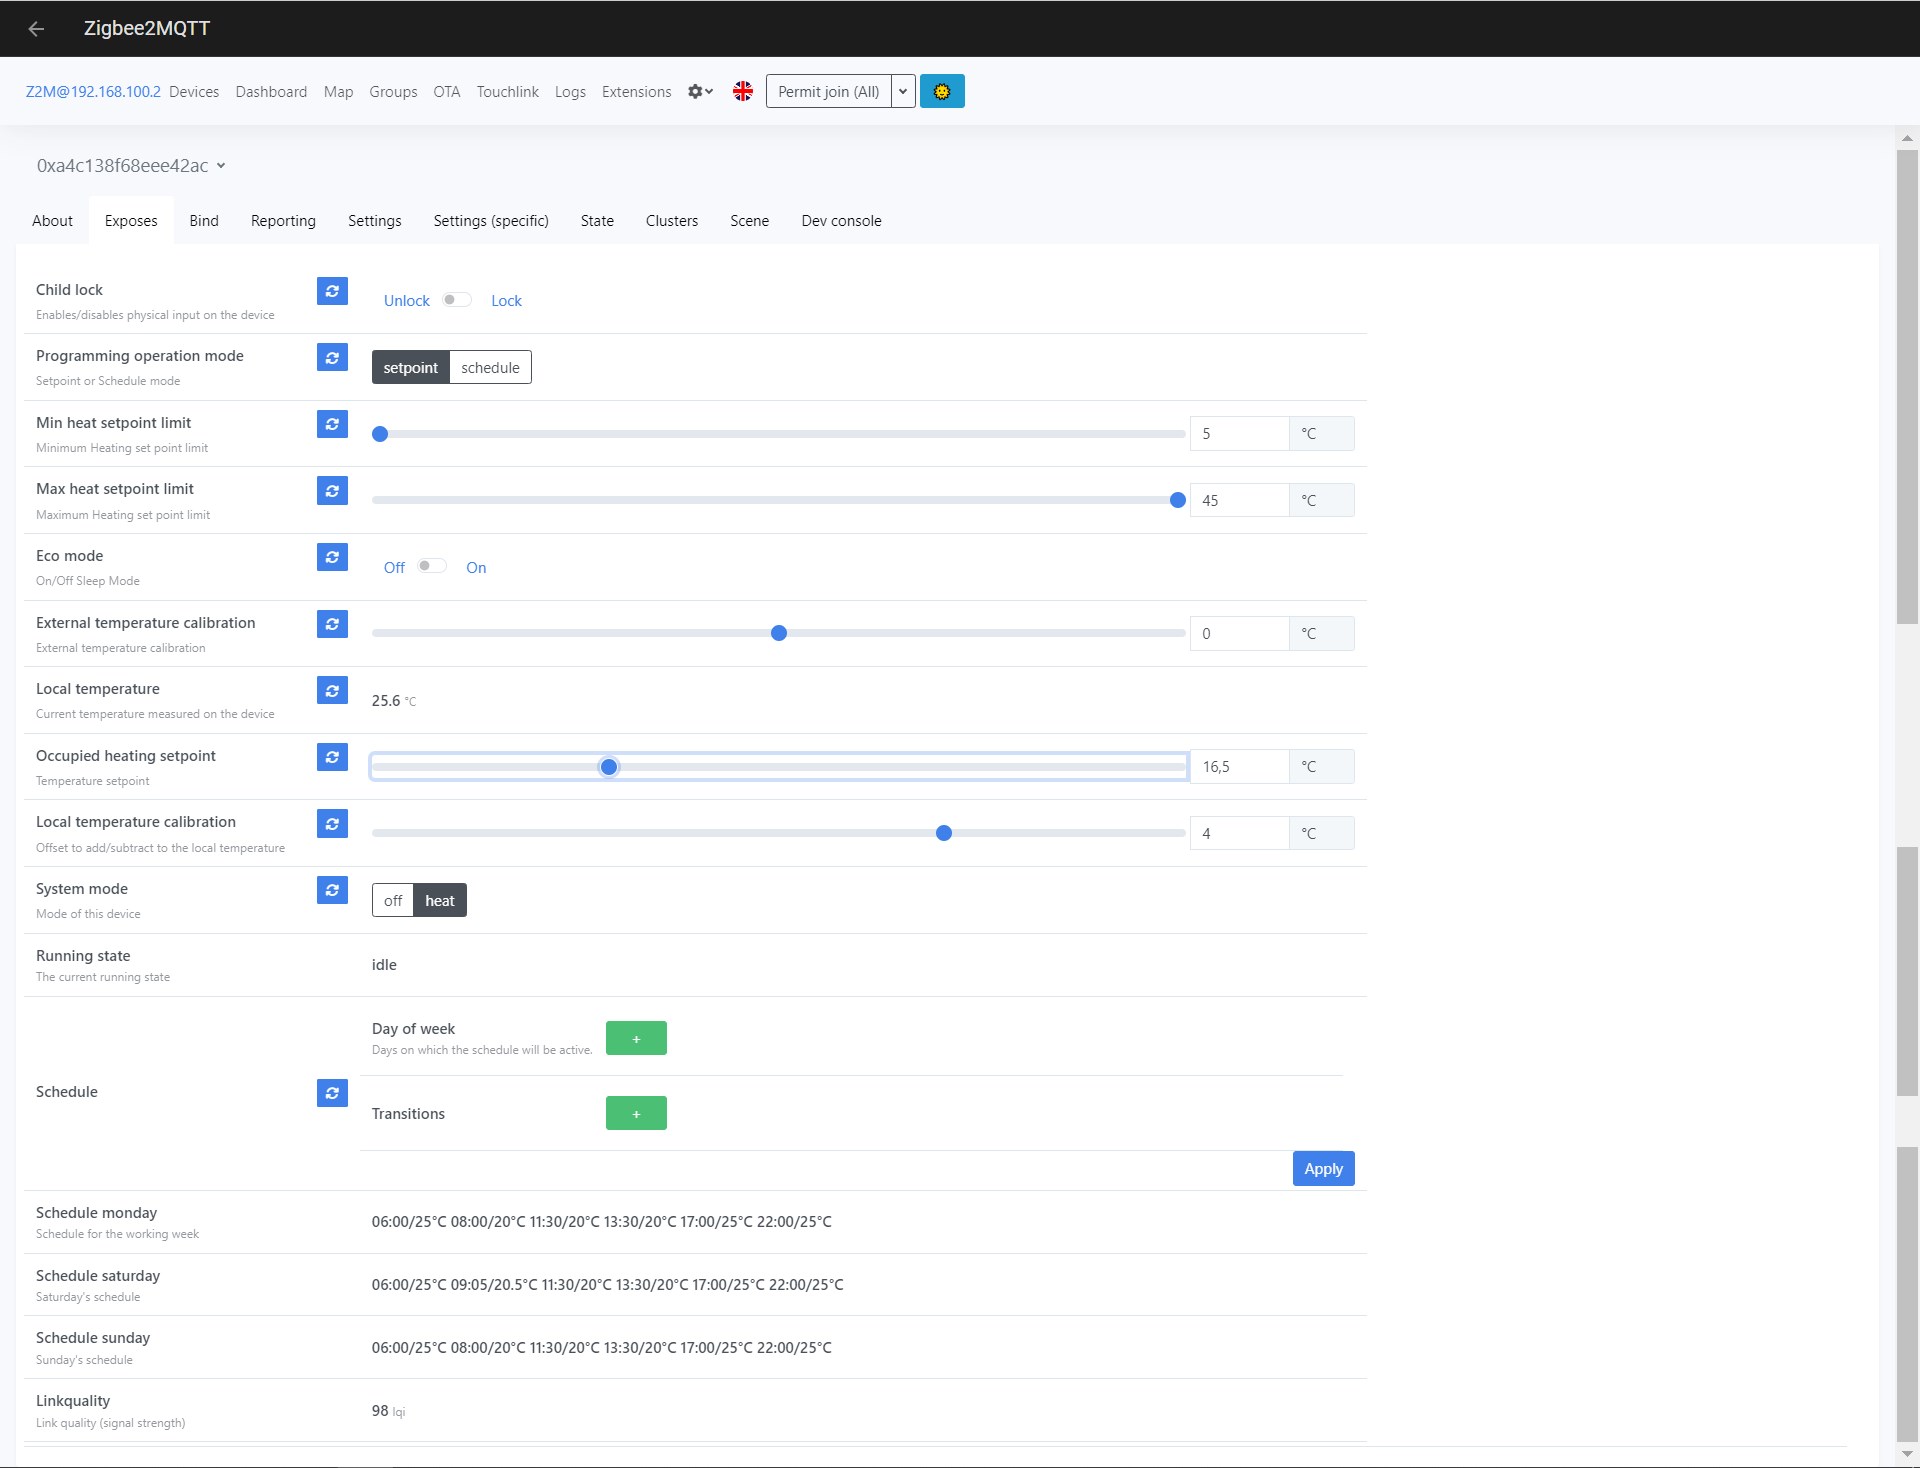Viewport: 1920px width, 1468px height.
Task: Add a Transitions entry with plus button
Action: 636,1114
